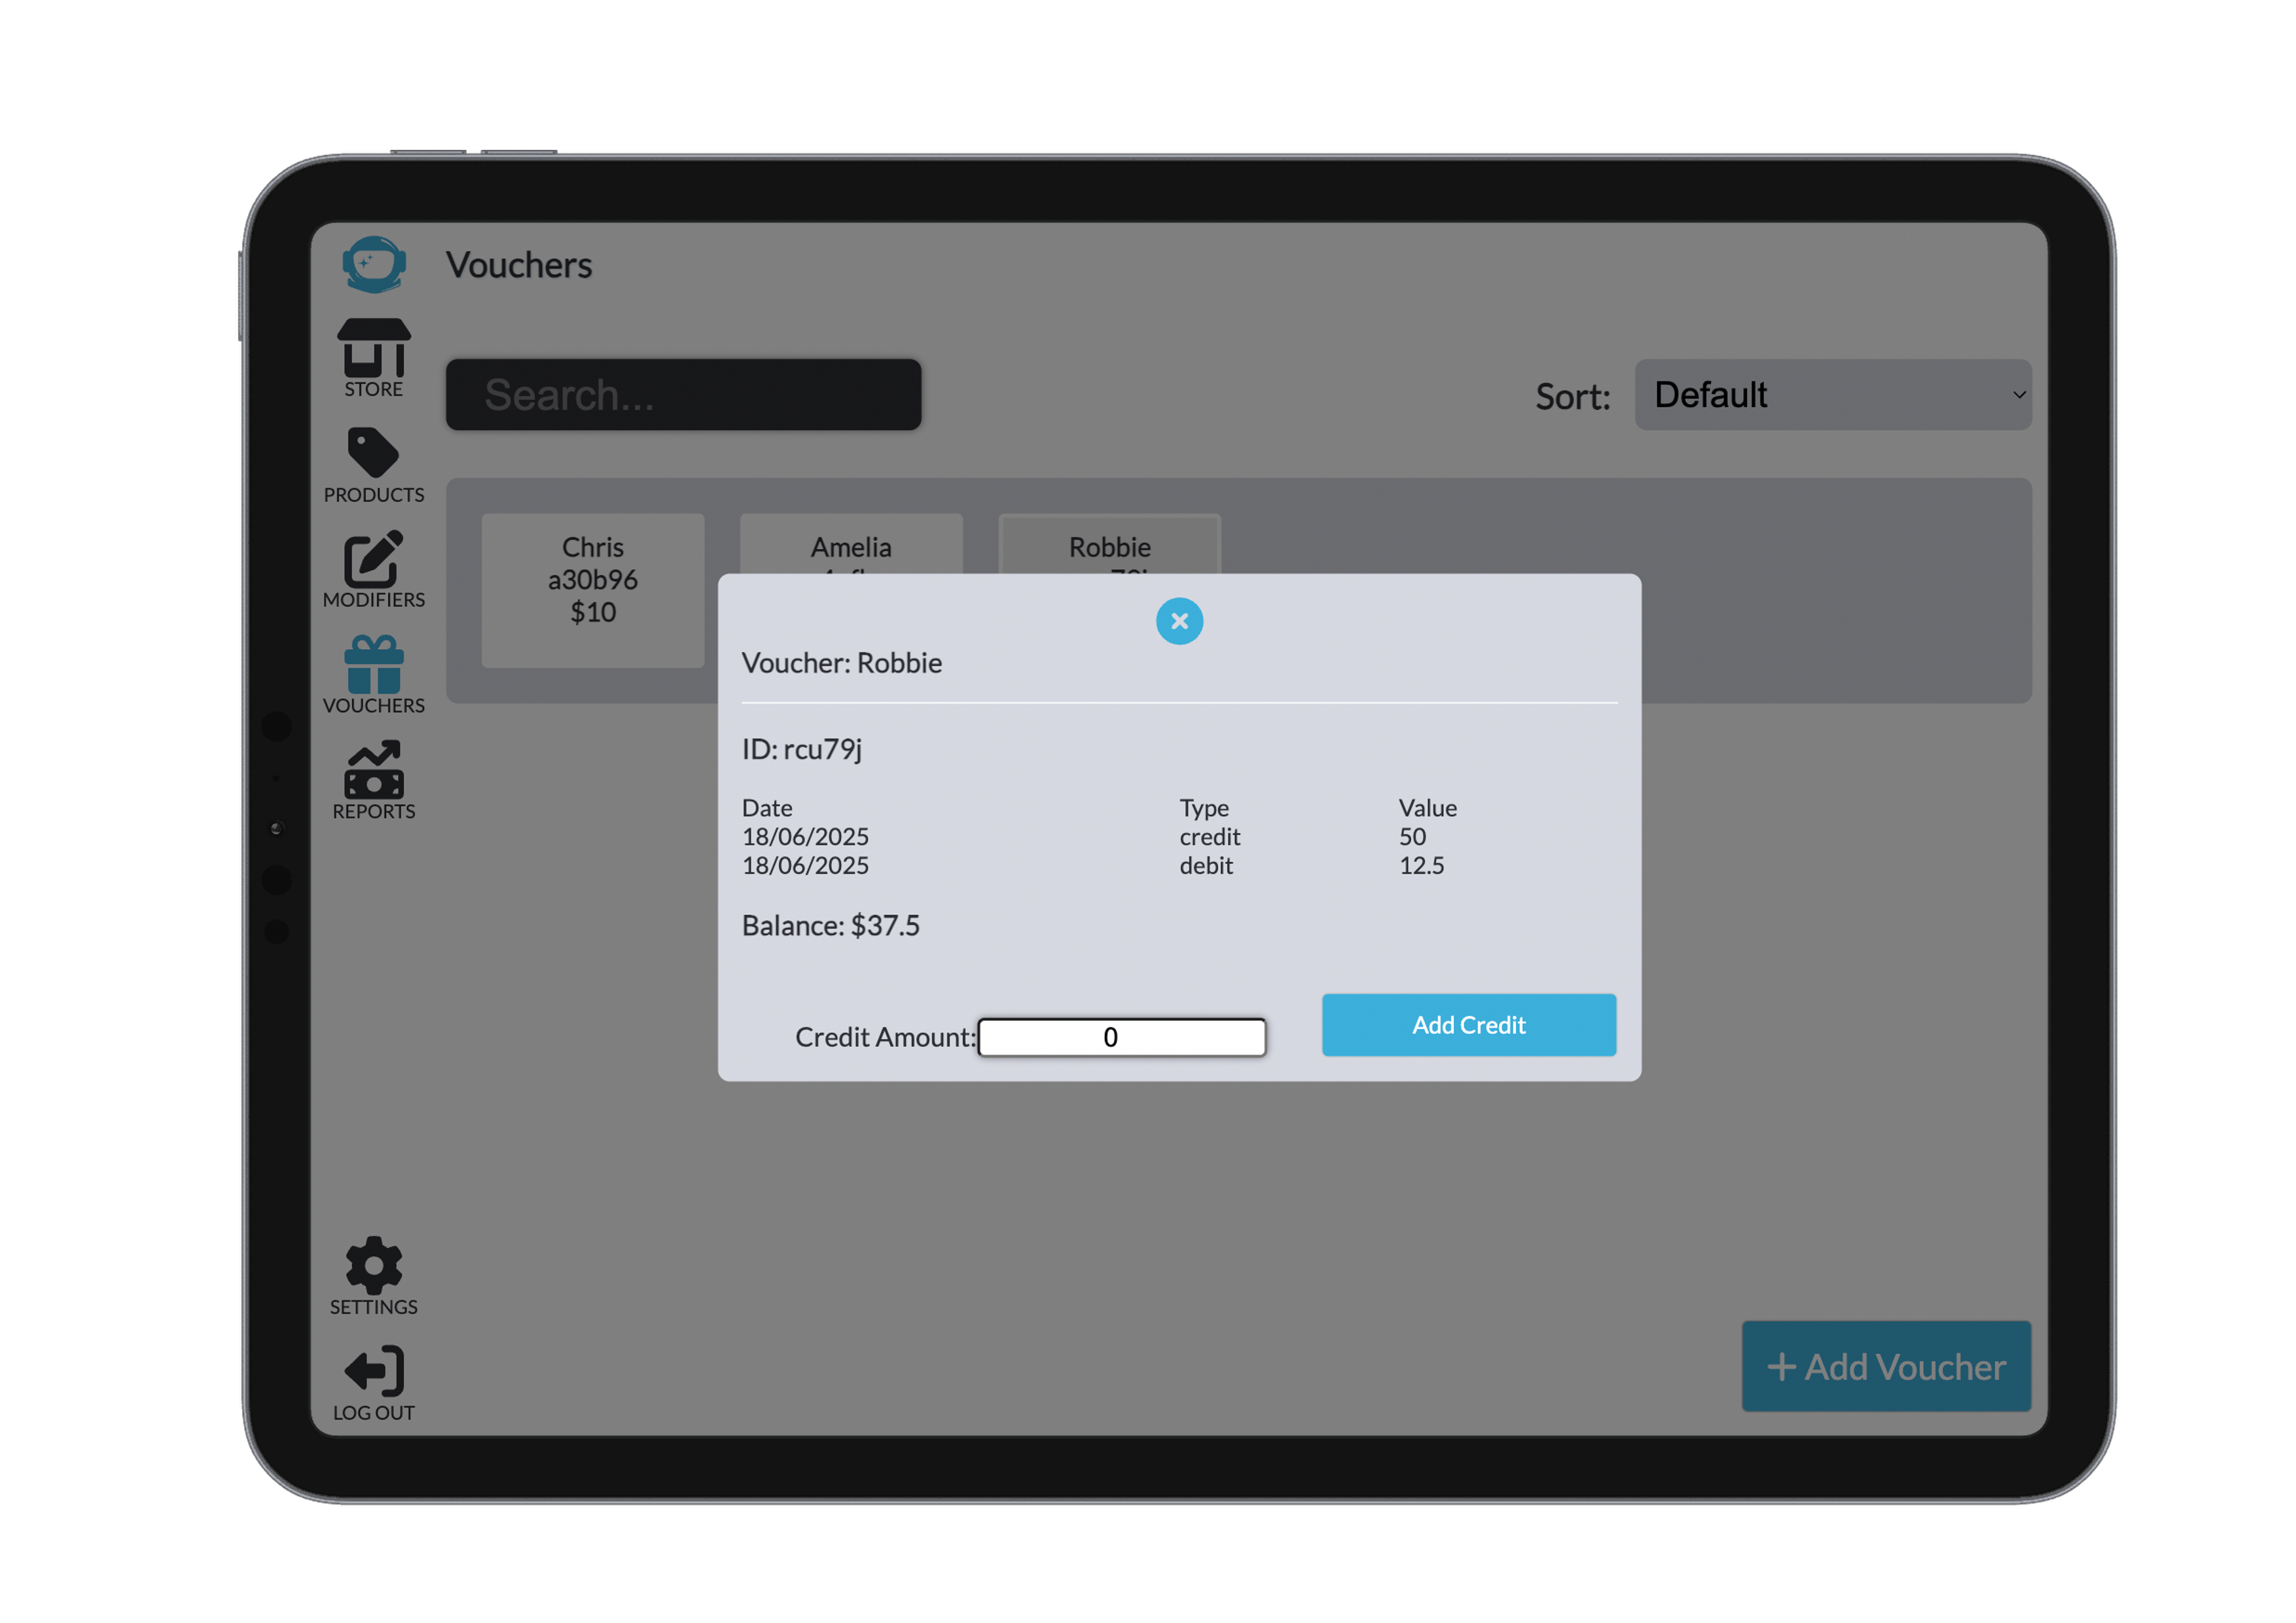Click the Add Voucher button

(x=1886, y=1367)
